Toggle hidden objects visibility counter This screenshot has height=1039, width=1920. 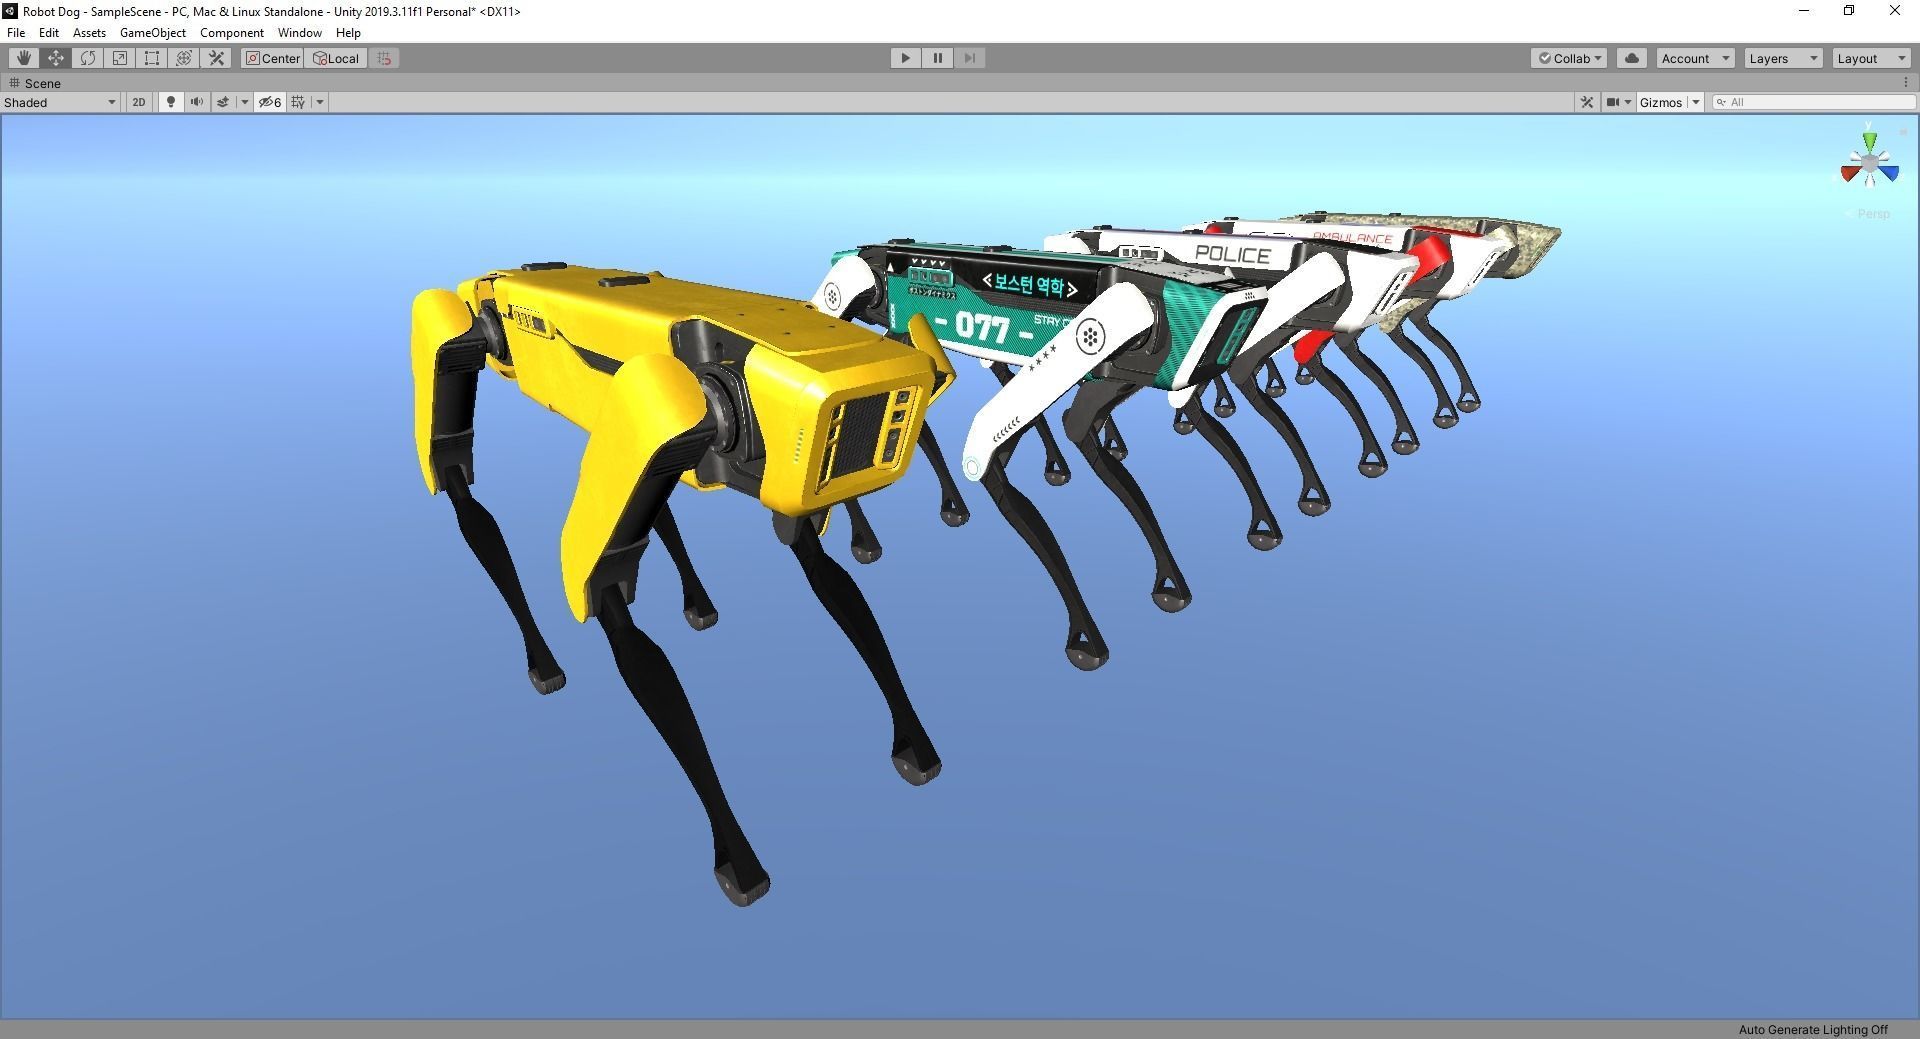click(270, 102)
